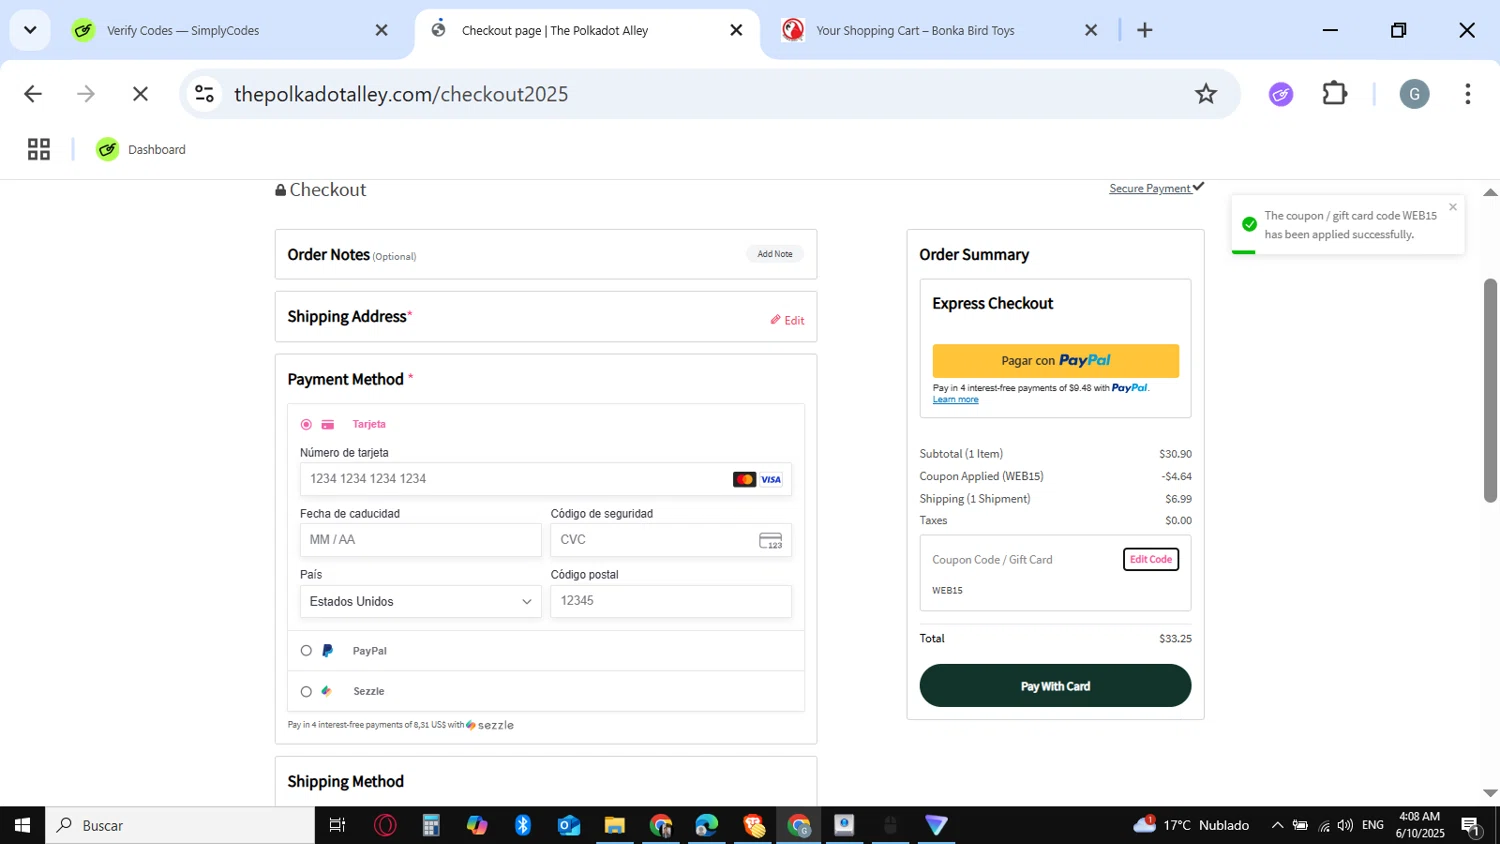Edit the Shipping Address

pos(788,320)
